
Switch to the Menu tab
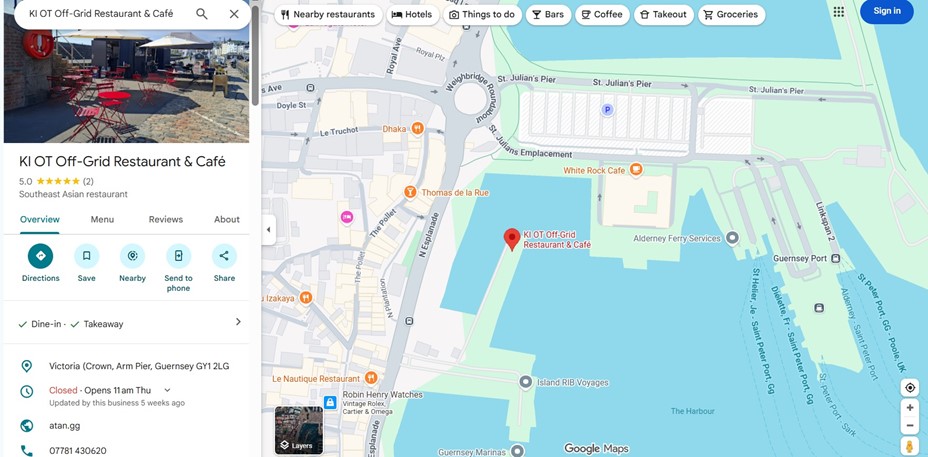click(102, 220)
